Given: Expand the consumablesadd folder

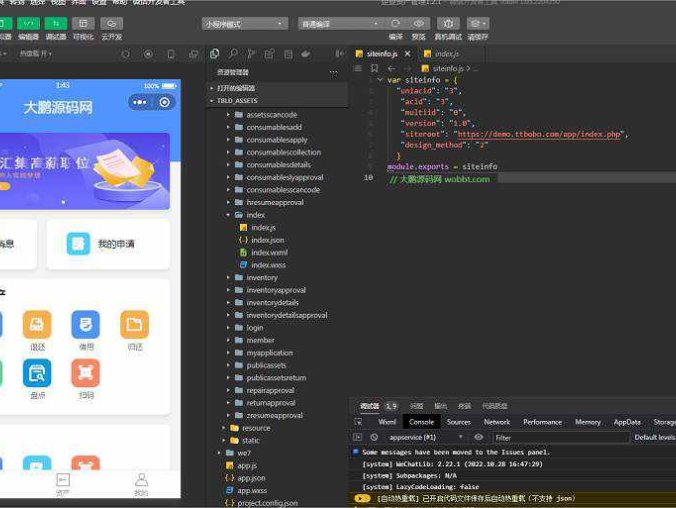Looking at the screenshot, I should coord(274,127).
